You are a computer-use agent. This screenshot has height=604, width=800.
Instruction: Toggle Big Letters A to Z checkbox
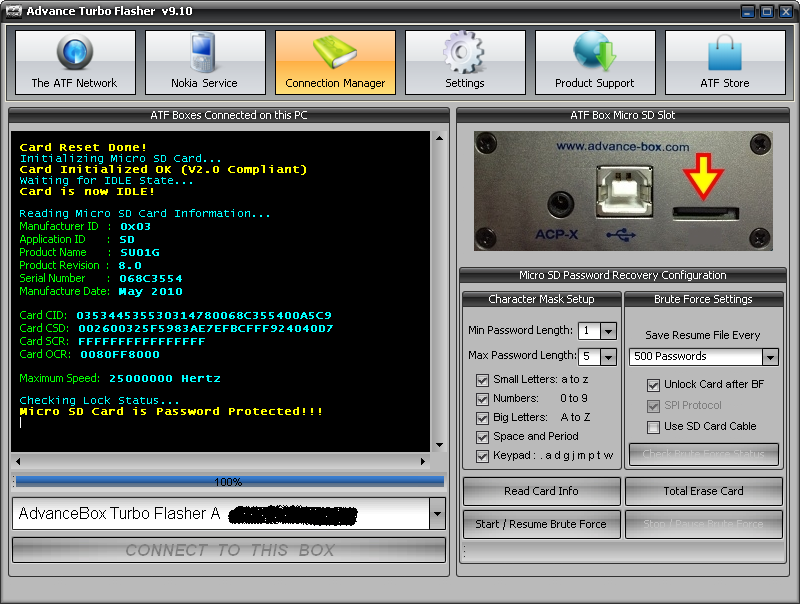pos(482,418)
